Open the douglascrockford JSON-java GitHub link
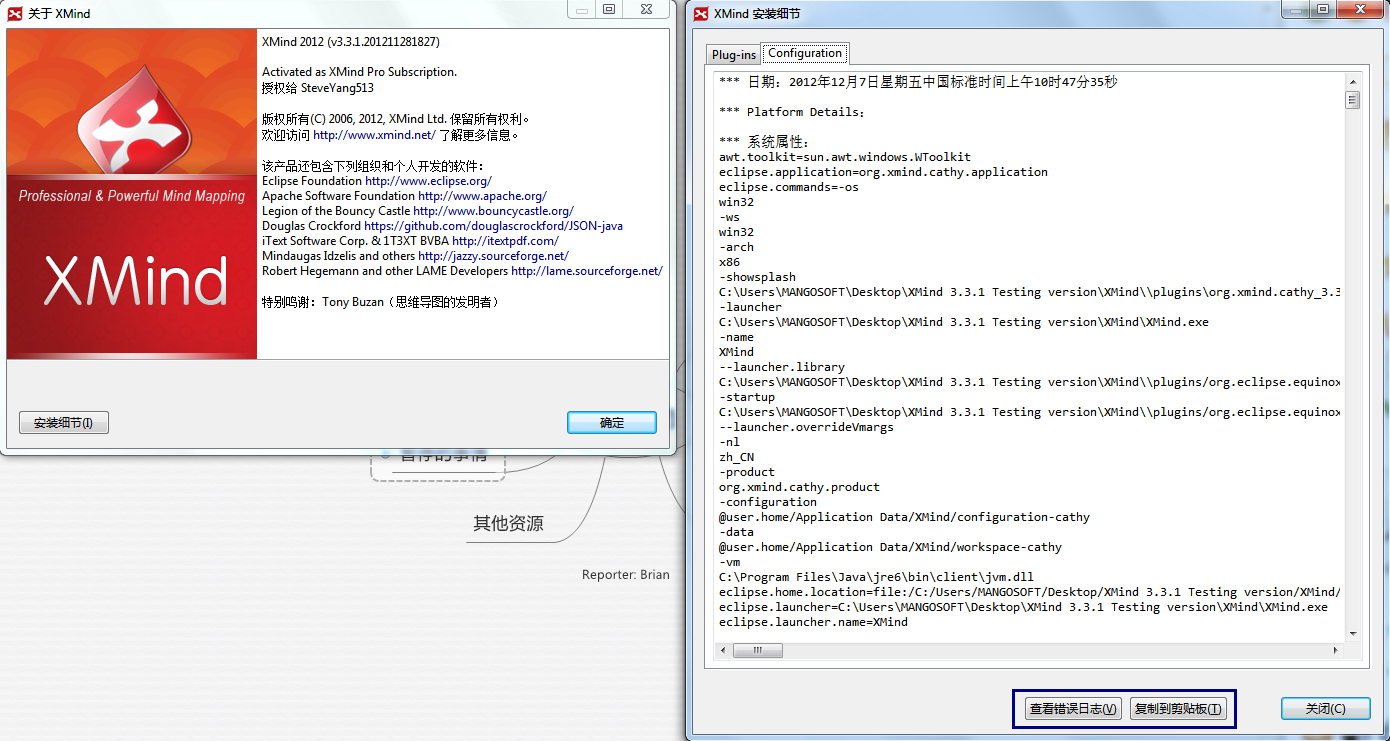The height and width of the screenshot is (741, 1390). pos(493,226)
